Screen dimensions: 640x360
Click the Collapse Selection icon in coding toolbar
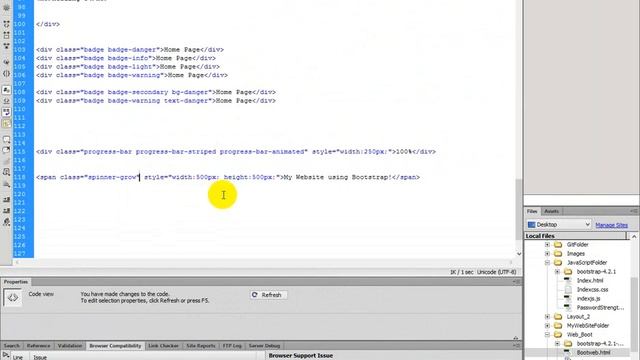tap(7, 36)
